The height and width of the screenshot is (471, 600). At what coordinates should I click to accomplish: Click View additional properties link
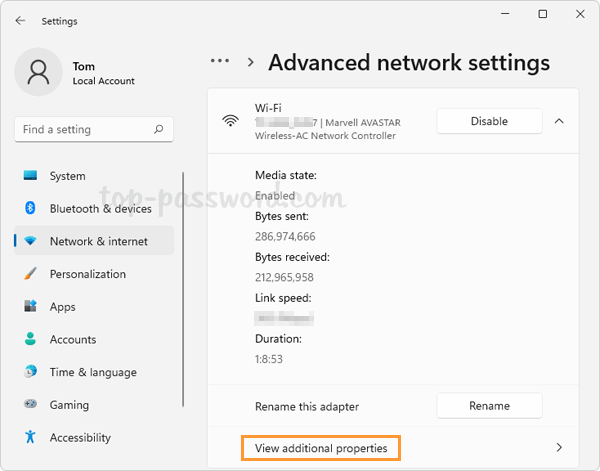click(x=321, y=448)
